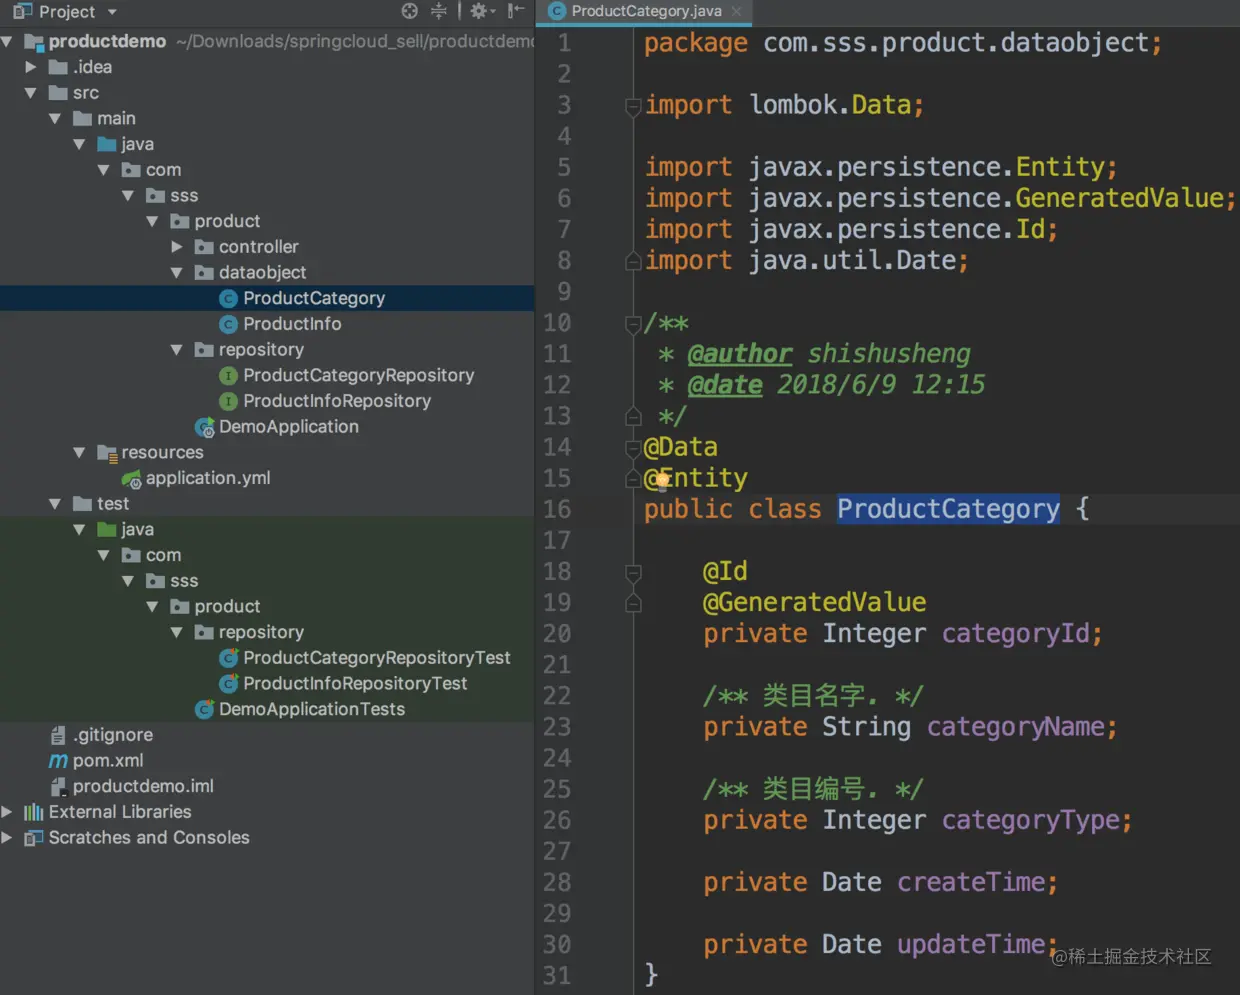Click the External Libraries bars icon
Image resolution: width=1240 pixels, height=995 pixels.
coord(34,812)
